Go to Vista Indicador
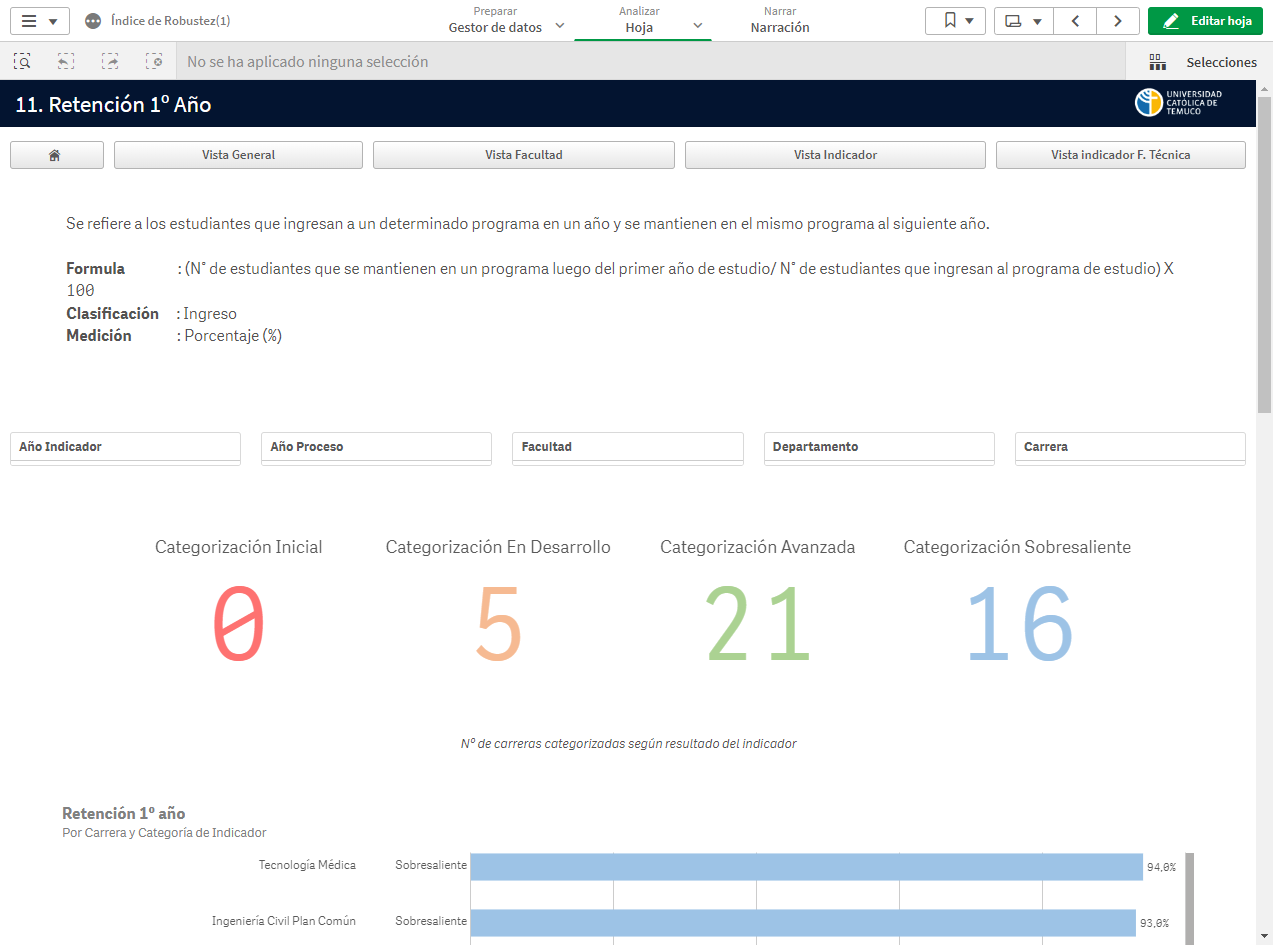The height and width of the screenshot is (945, 1273). [835, 155]
